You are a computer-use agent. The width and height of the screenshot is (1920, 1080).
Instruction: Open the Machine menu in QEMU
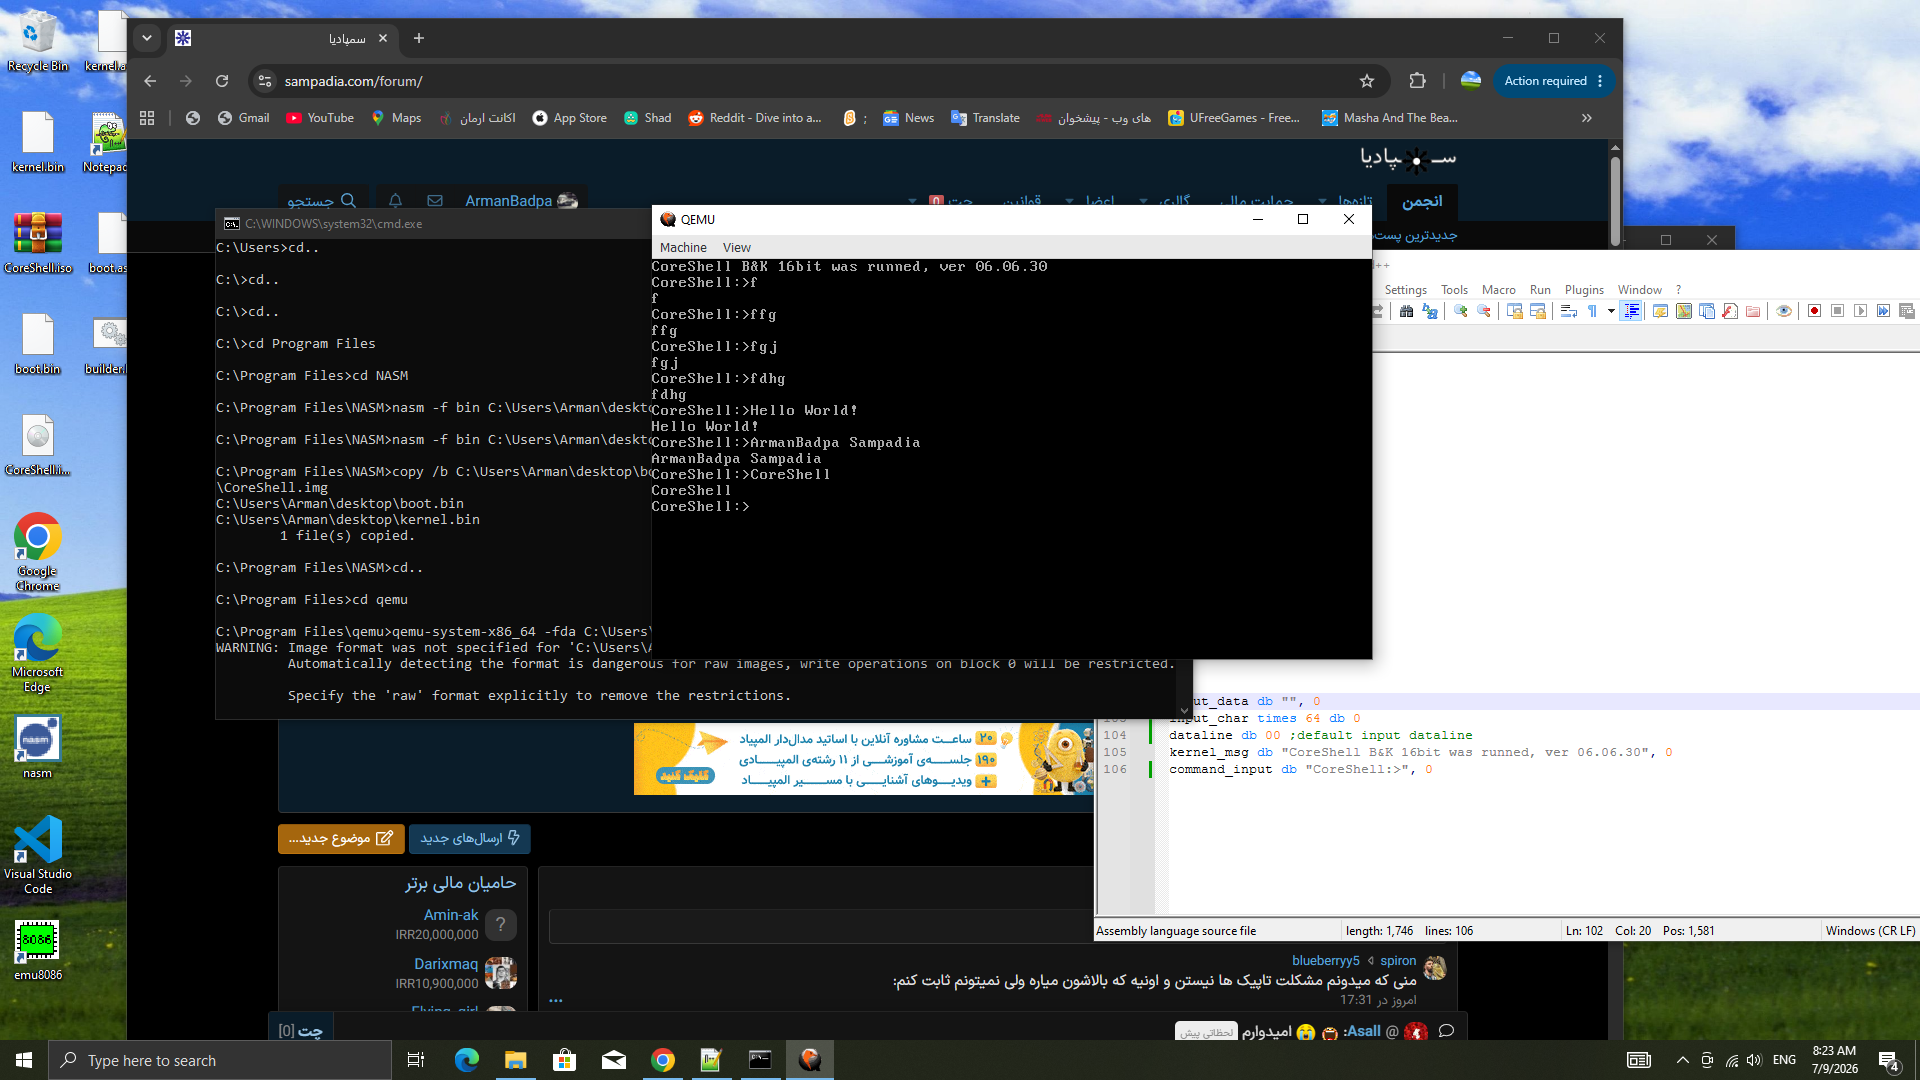pyautogui.click(x=683, y=248)
